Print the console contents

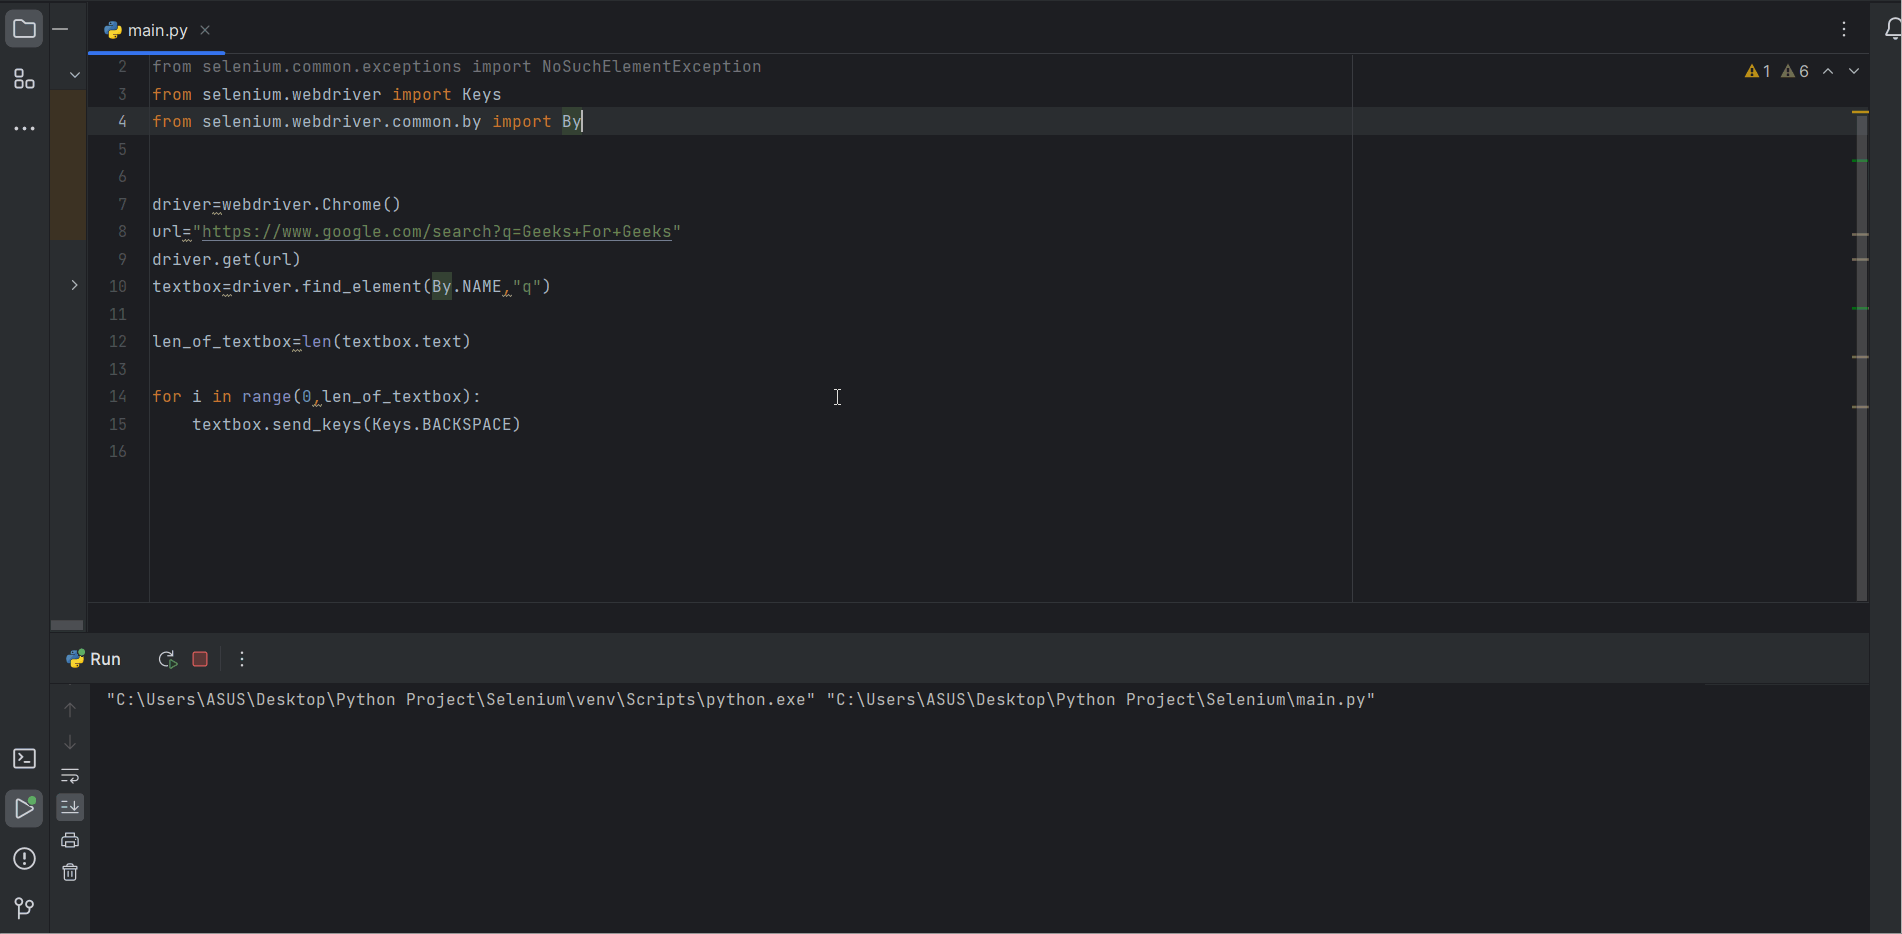69,840
